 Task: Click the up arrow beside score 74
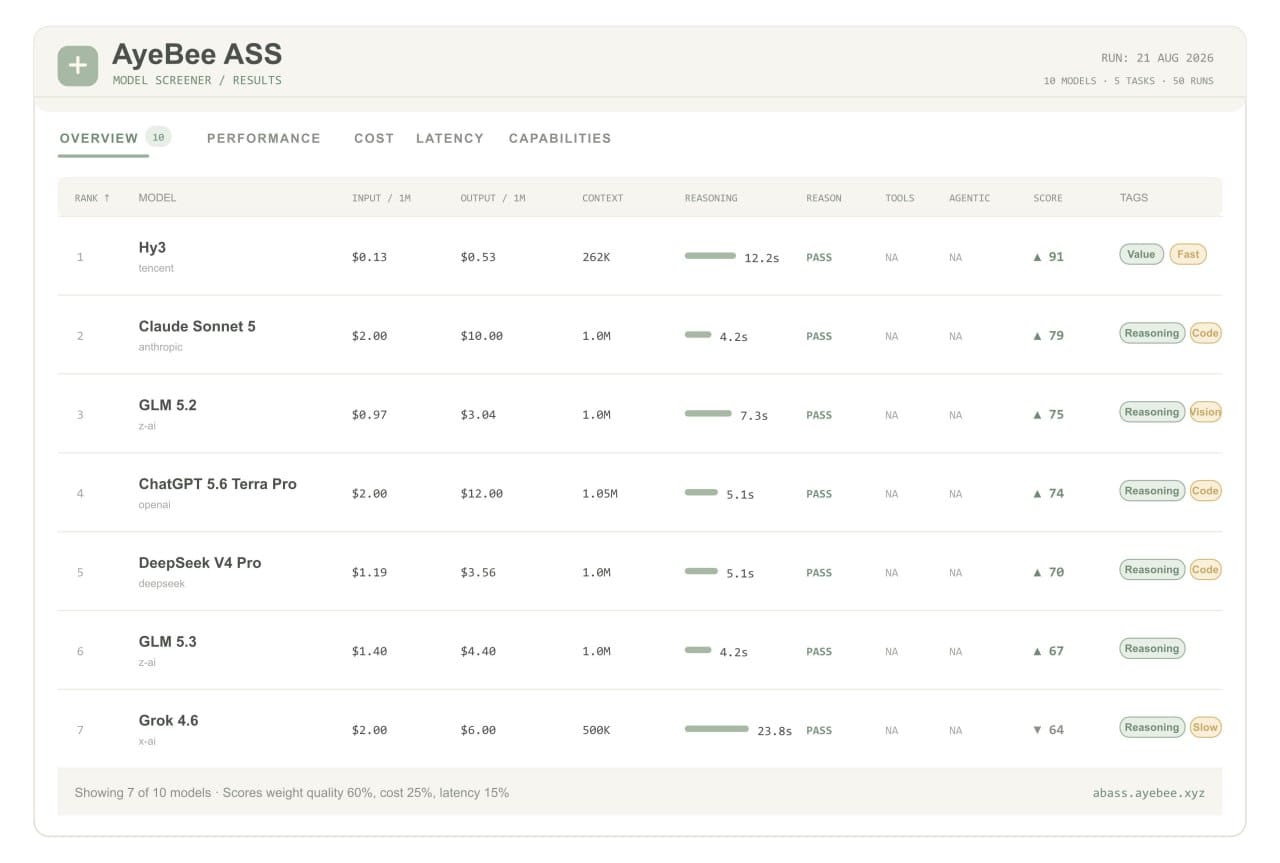pos(1038,494)
